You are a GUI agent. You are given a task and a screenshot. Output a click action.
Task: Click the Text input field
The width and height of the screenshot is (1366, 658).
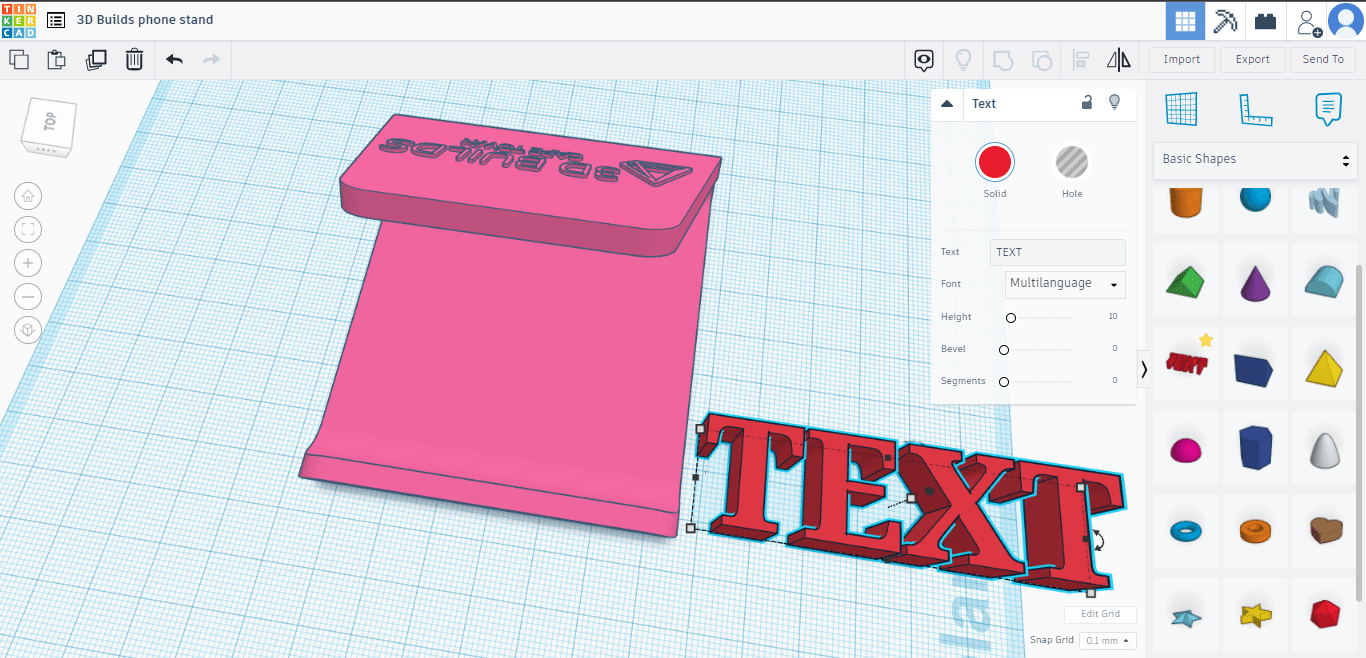coord(1057,252)
